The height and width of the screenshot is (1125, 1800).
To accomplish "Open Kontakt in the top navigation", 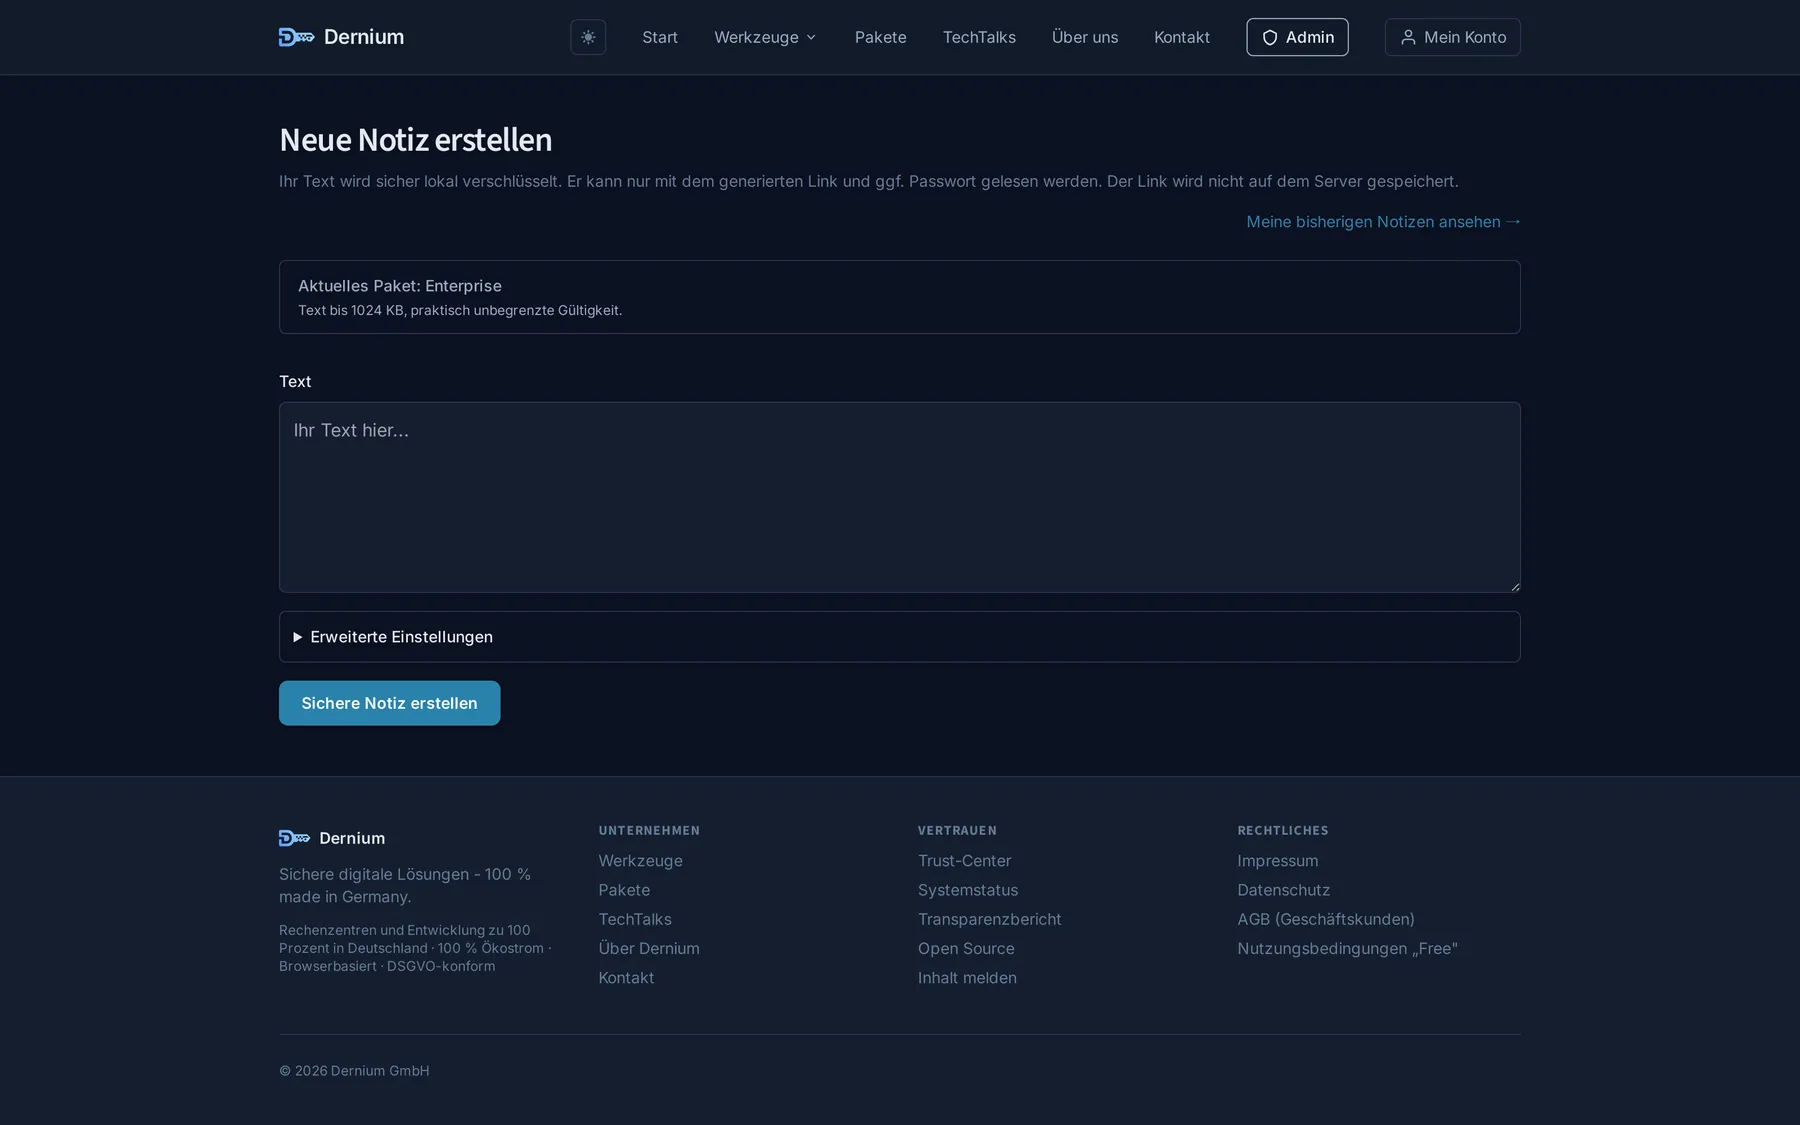I will 1182,37.
